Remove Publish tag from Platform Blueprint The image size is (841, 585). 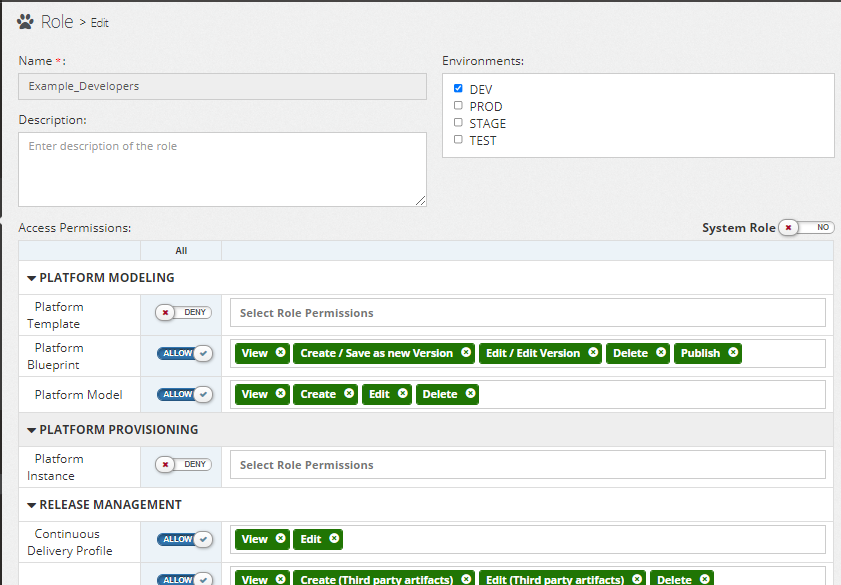coord(733,353)
